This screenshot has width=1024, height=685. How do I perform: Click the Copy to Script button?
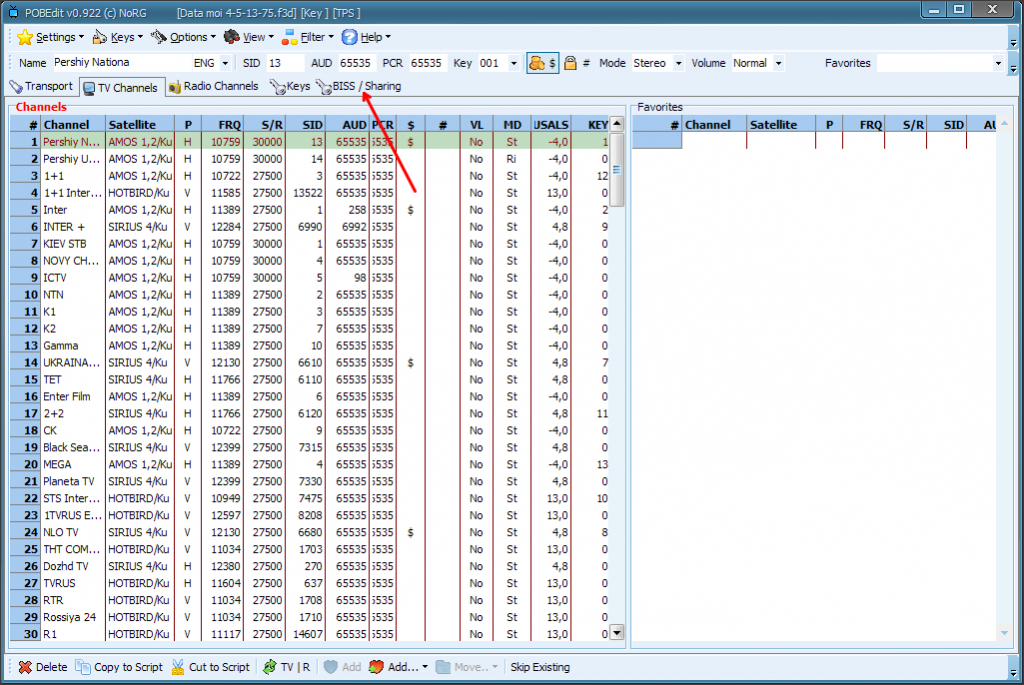pyautogui.click(x=119, y=667)
